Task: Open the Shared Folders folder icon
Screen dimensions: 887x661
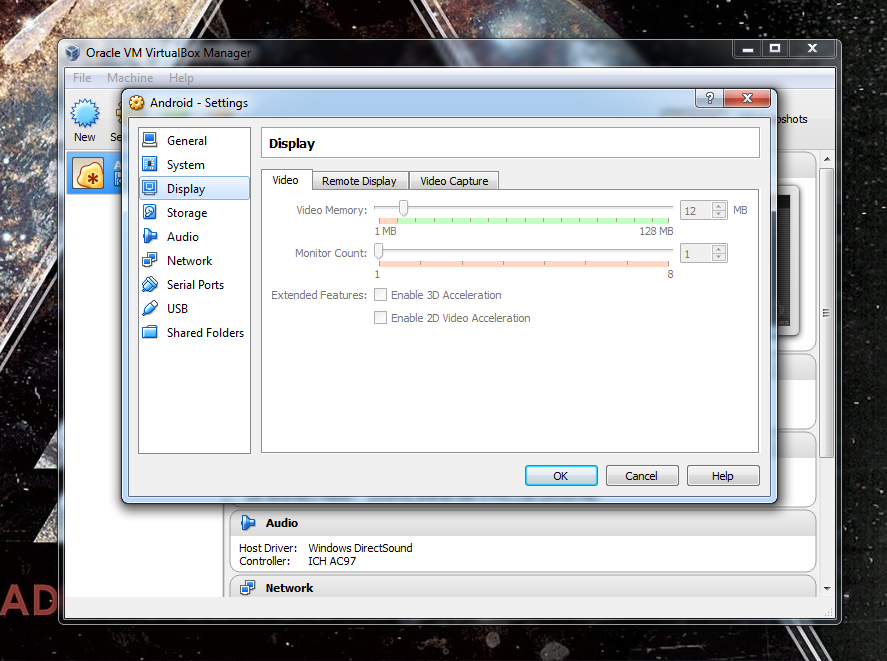Action: click(150, 332)
